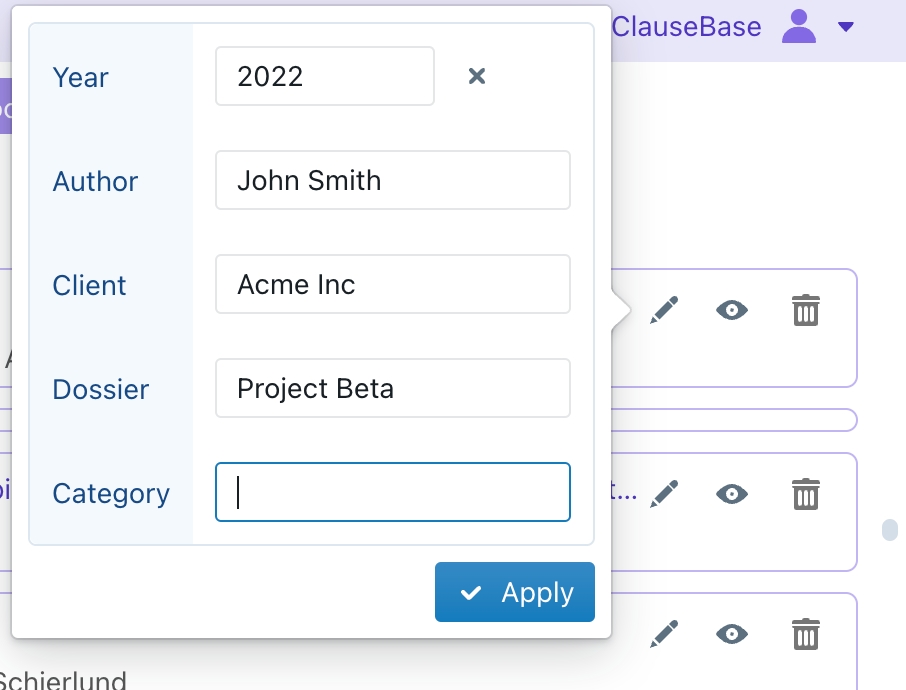The image size is (906, 690).
Task: Edit the Client field with Acme Inc
Action: [x=393, y=284]
